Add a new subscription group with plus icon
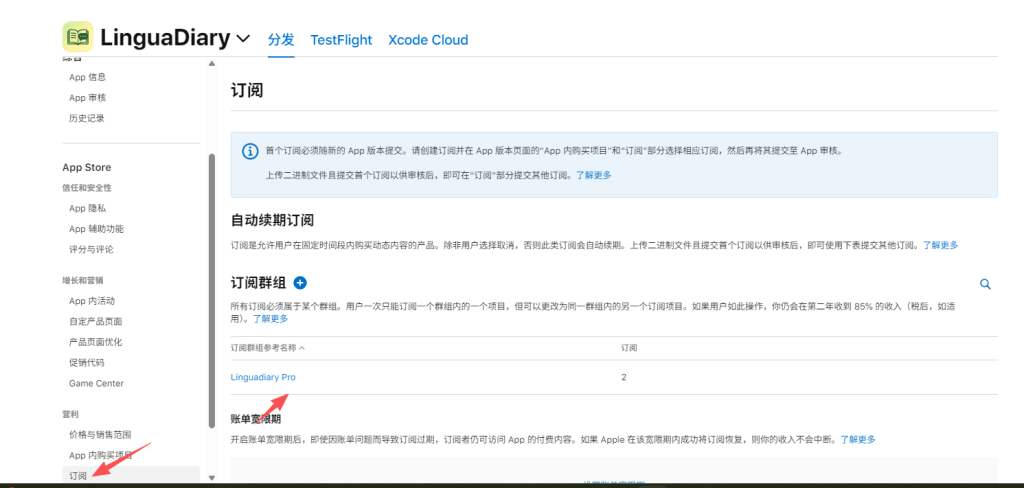Viewport: 1024px width, 488px height. click(x=300, y=284)
